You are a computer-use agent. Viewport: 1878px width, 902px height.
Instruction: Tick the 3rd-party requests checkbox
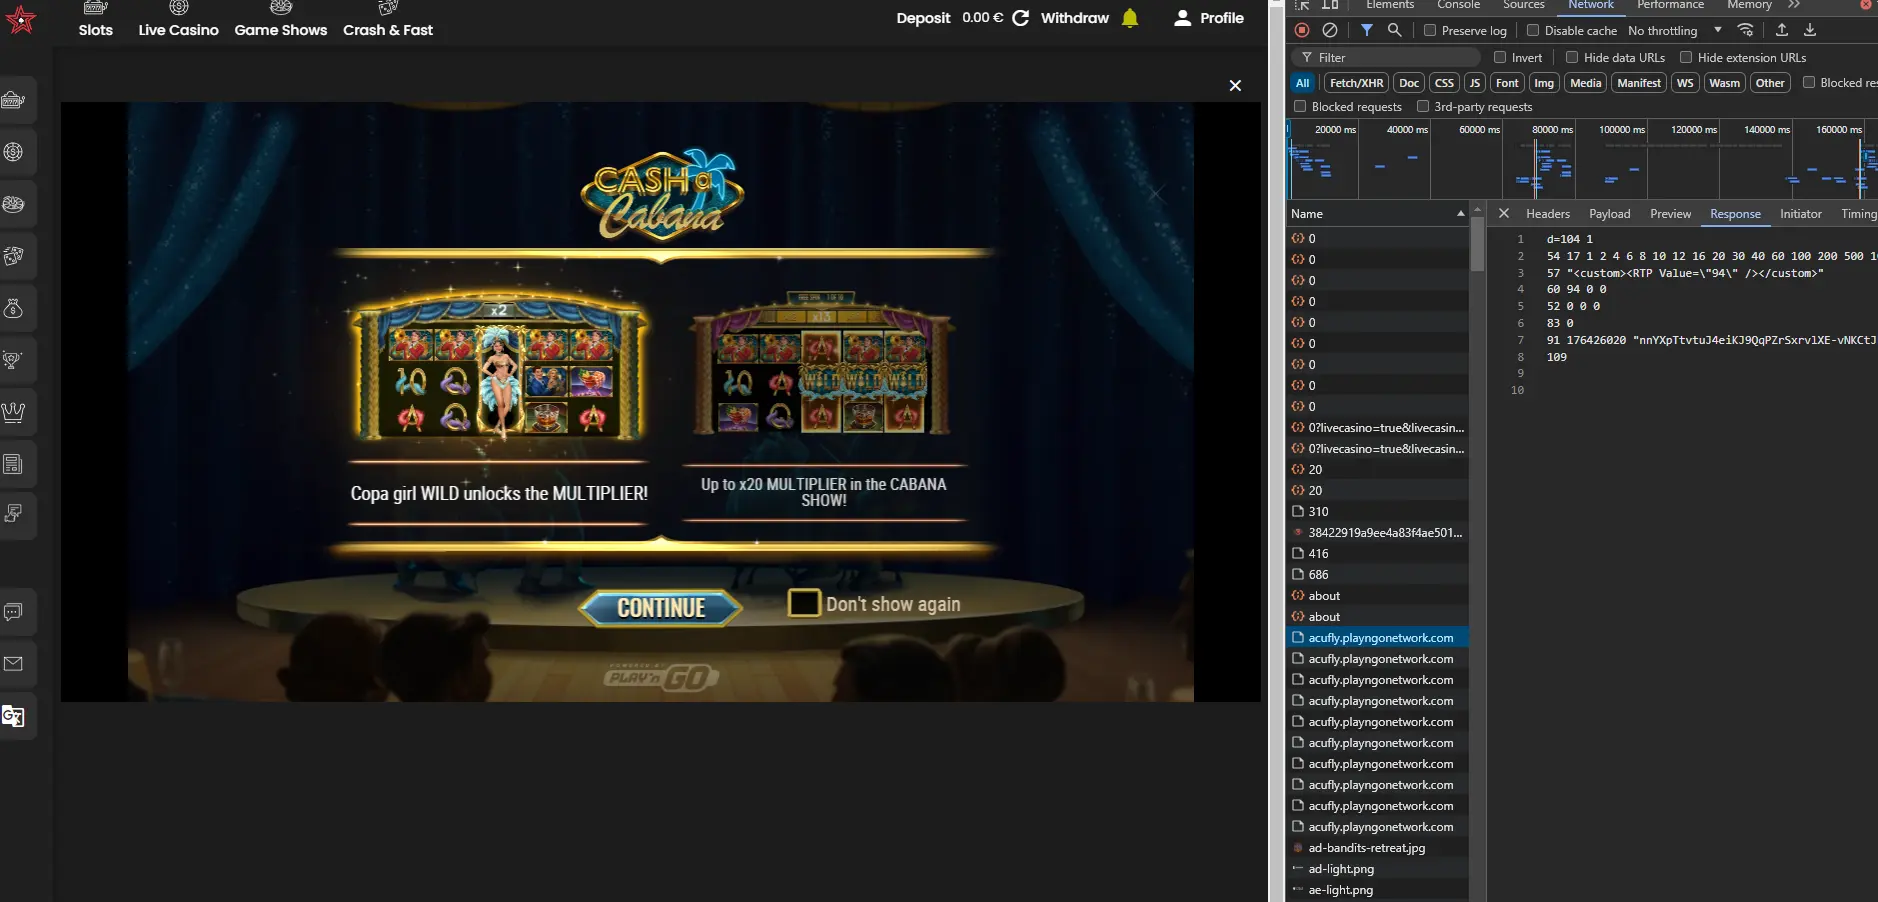pos(1423,106)
